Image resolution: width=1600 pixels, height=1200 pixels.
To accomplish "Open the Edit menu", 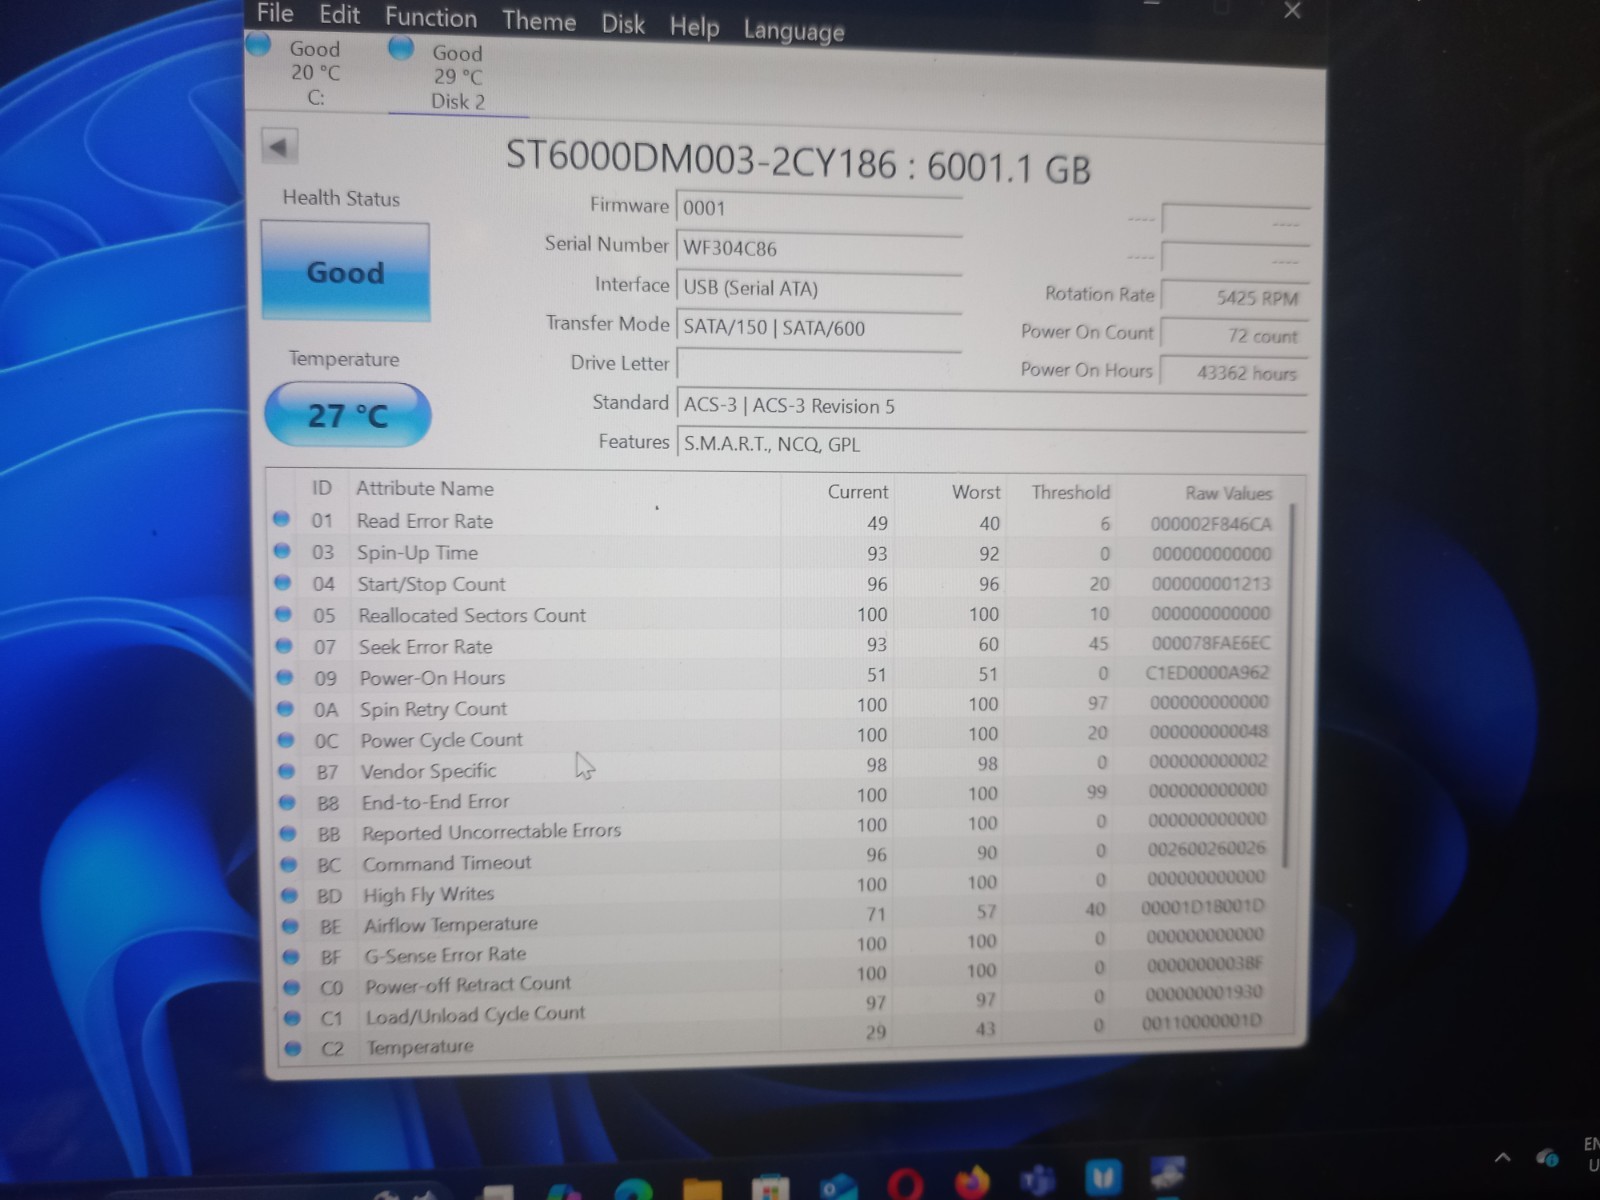I will coord(339,15).
